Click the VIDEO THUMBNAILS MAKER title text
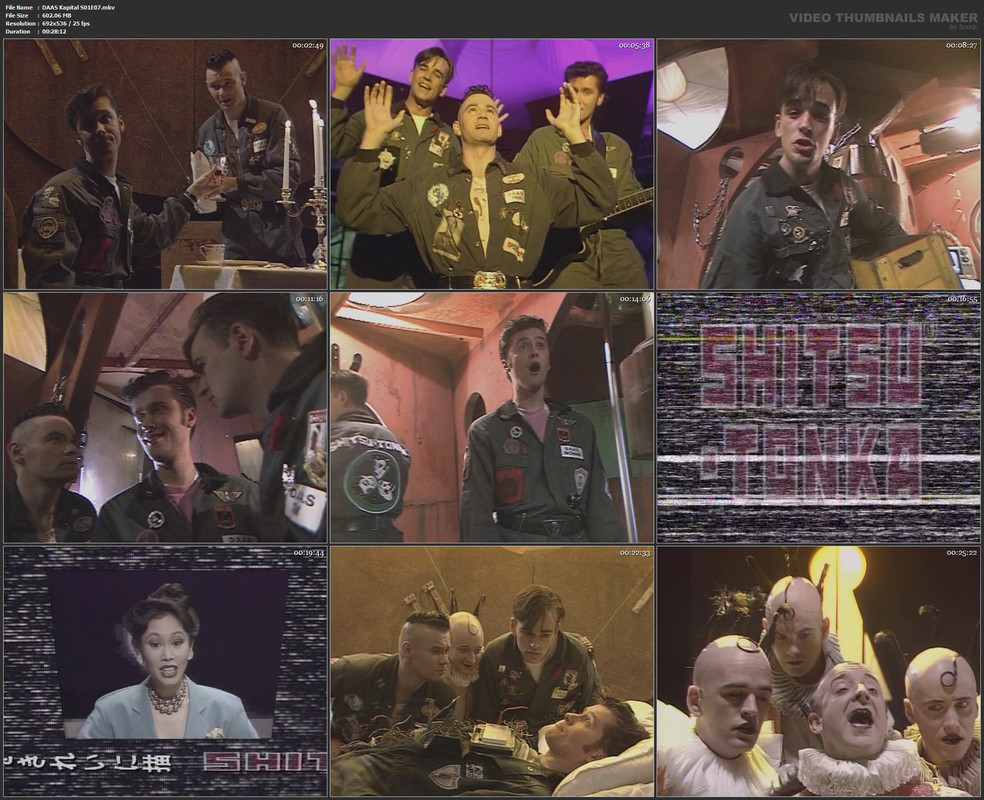The height and width of the screenshot is (800, 984). point(884,18)
